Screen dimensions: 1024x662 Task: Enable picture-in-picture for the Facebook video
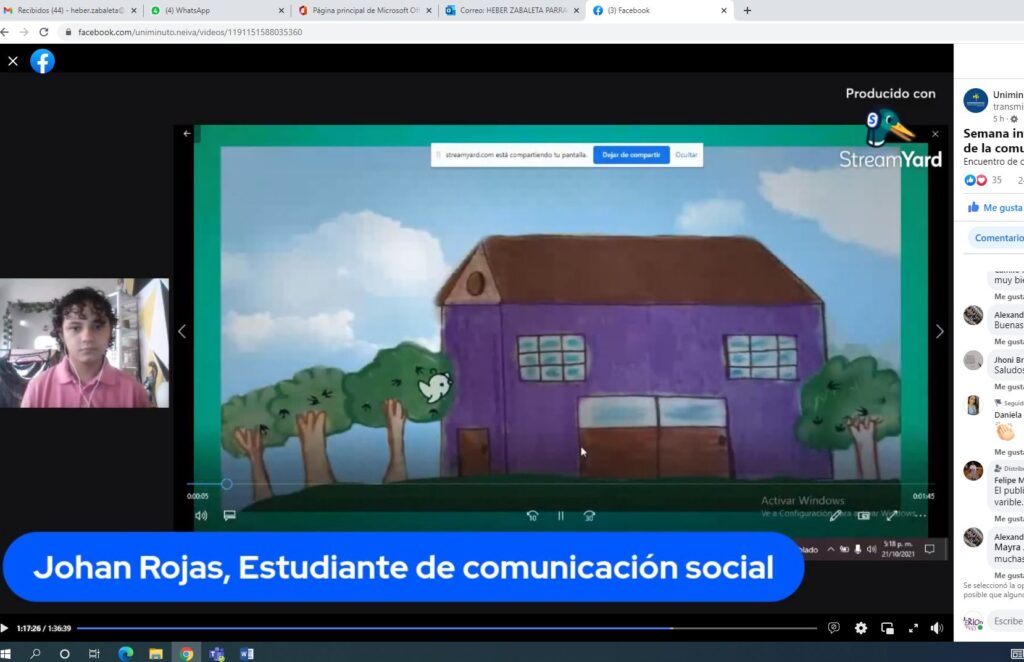click(887, 628)
